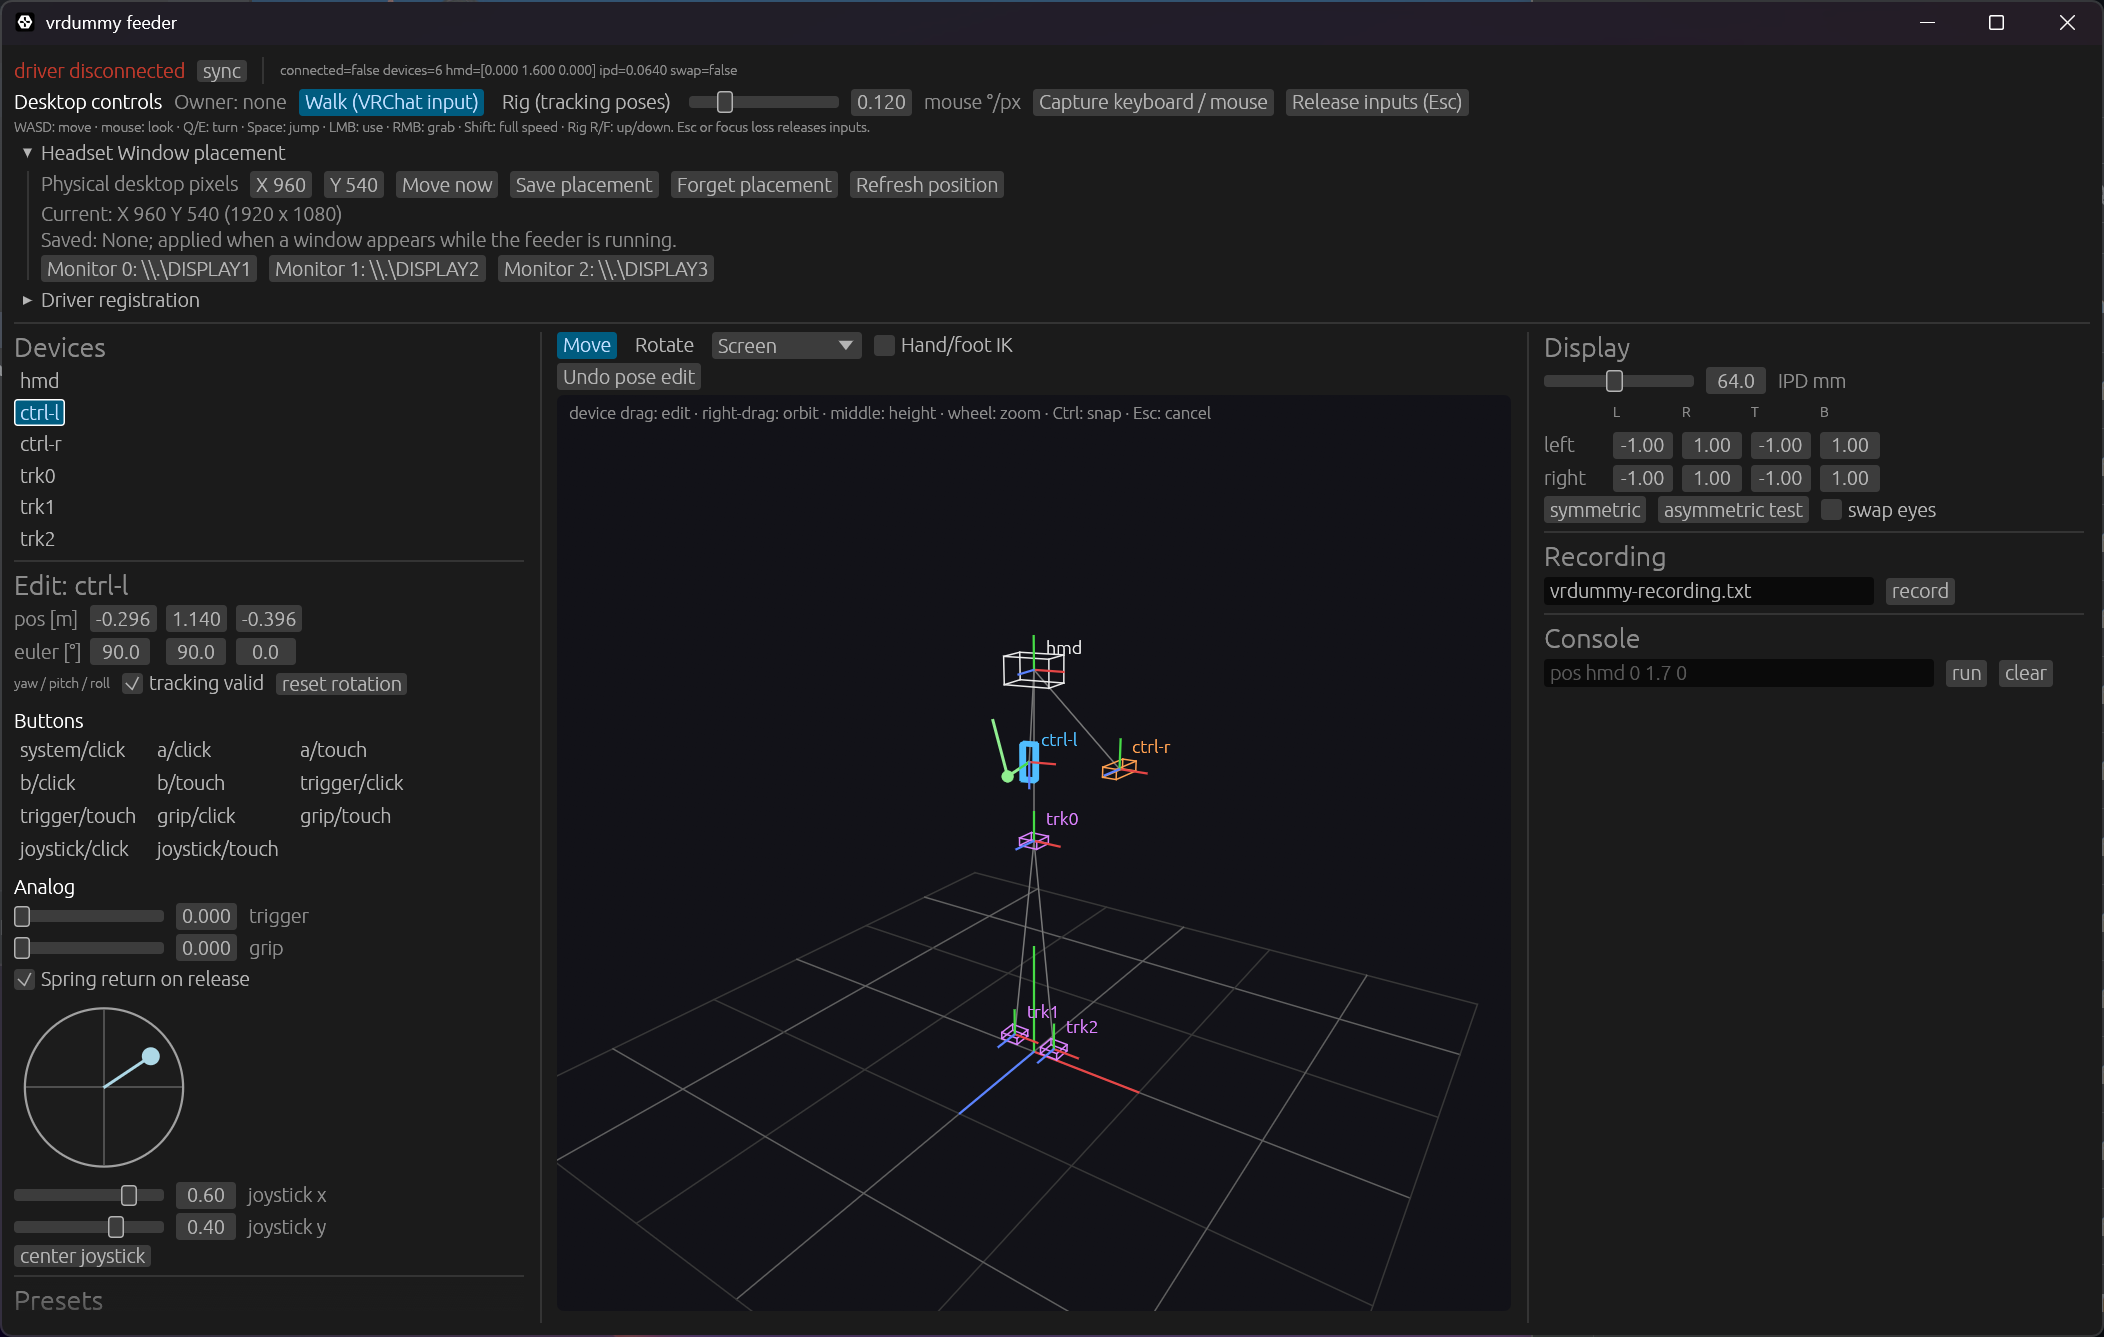Switch to Rig (tracking poses) mode

click(x=586, y=102)
